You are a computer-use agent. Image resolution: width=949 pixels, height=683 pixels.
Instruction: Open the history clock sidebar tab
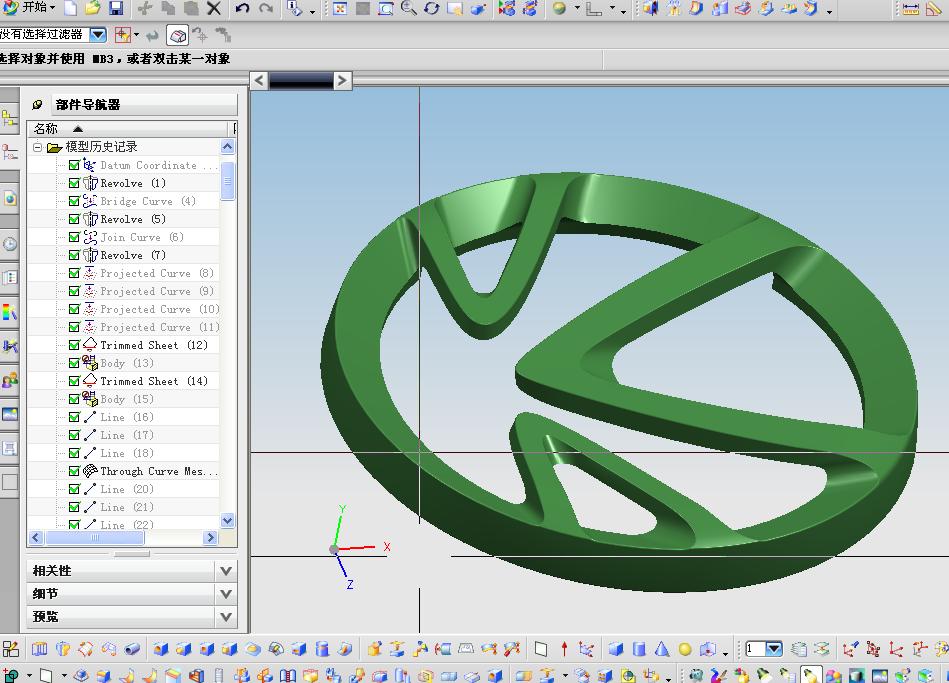pos(9,244)
